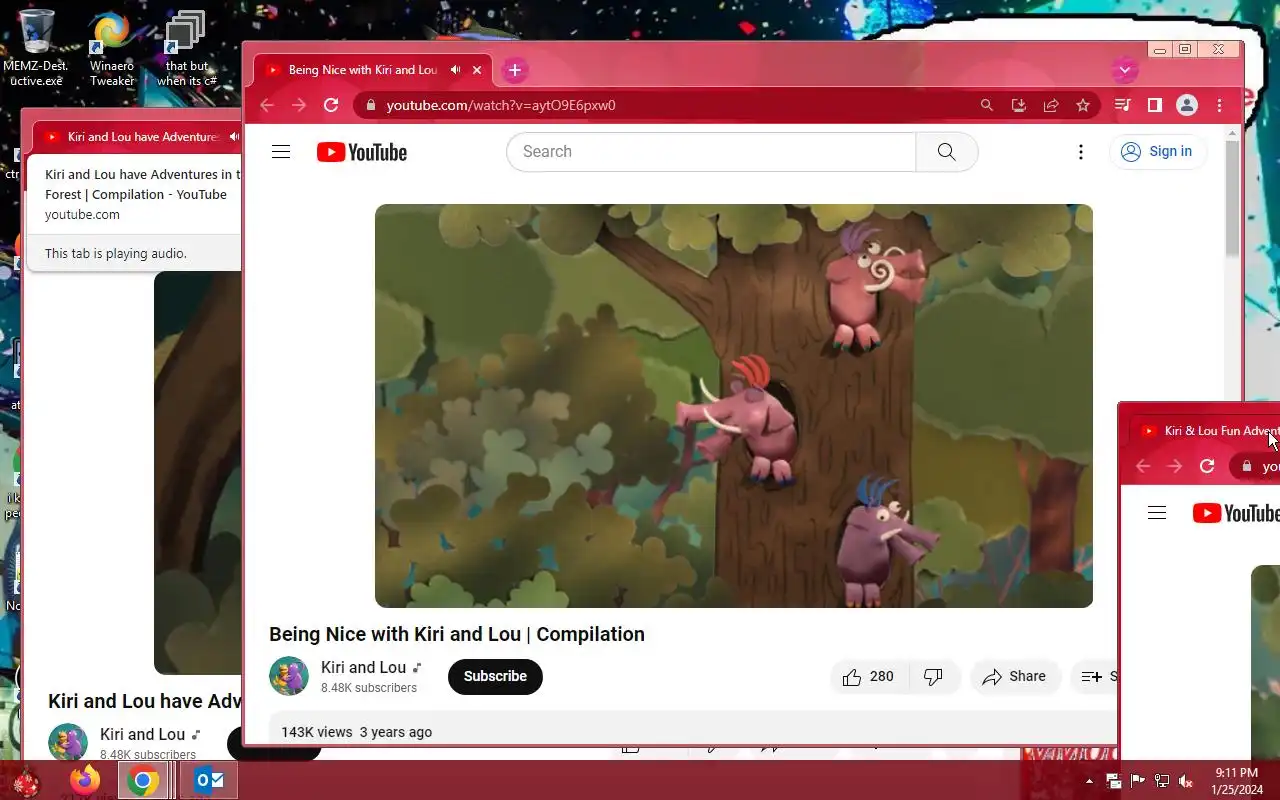Reload the page in the right background window
This screenshot has height=800, width=1280.
coord(1207,466)
